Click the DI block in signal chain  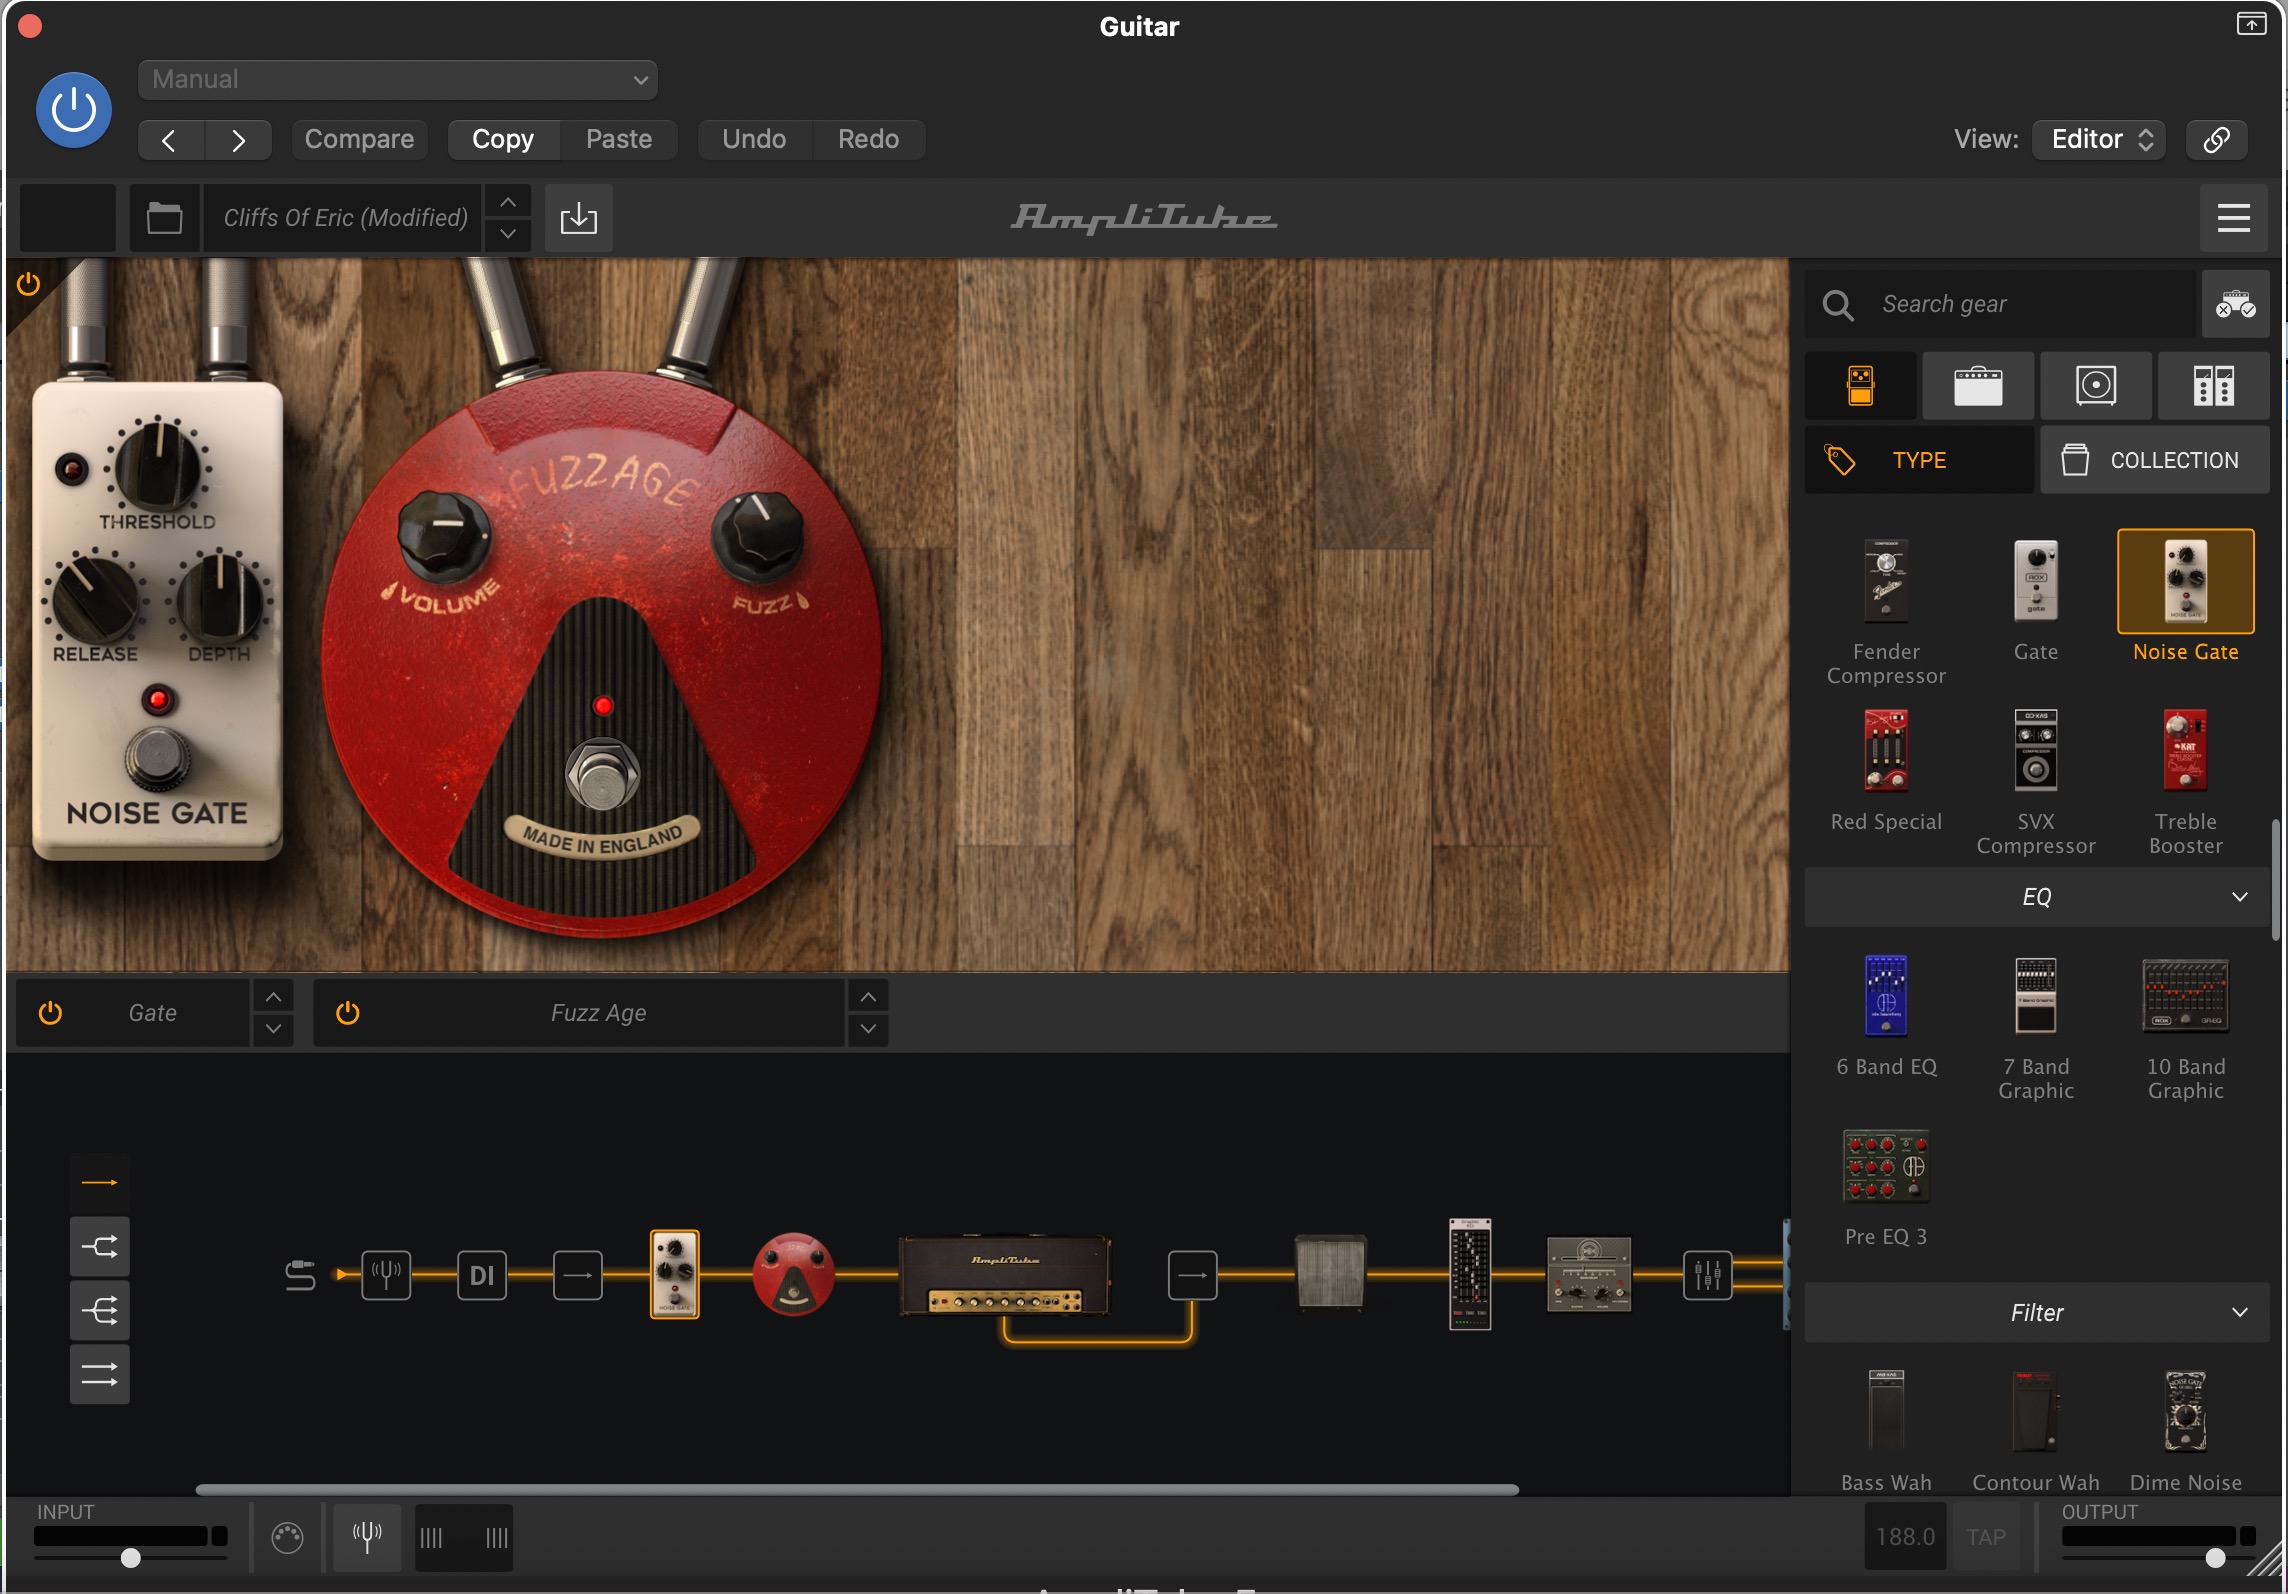[x=482, y=1275]
